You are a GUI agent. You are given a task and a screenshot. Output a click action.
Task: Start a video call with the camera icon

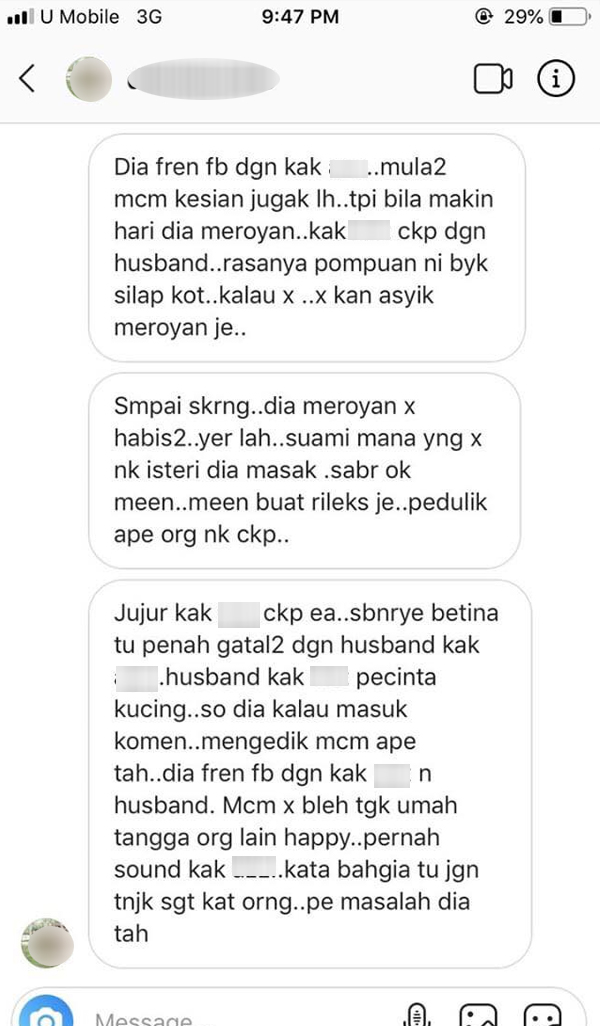(493, 79)
